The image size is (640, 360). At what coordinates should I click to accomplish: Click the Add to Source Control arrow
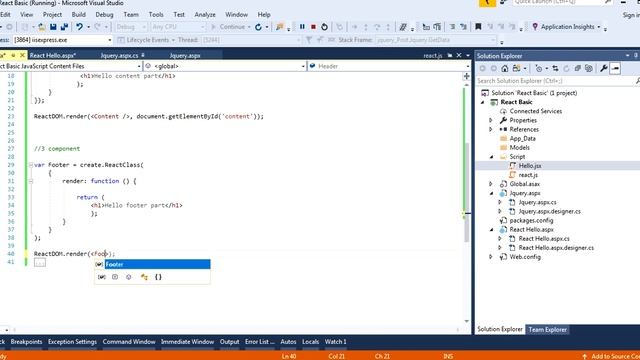coord(584,356)
